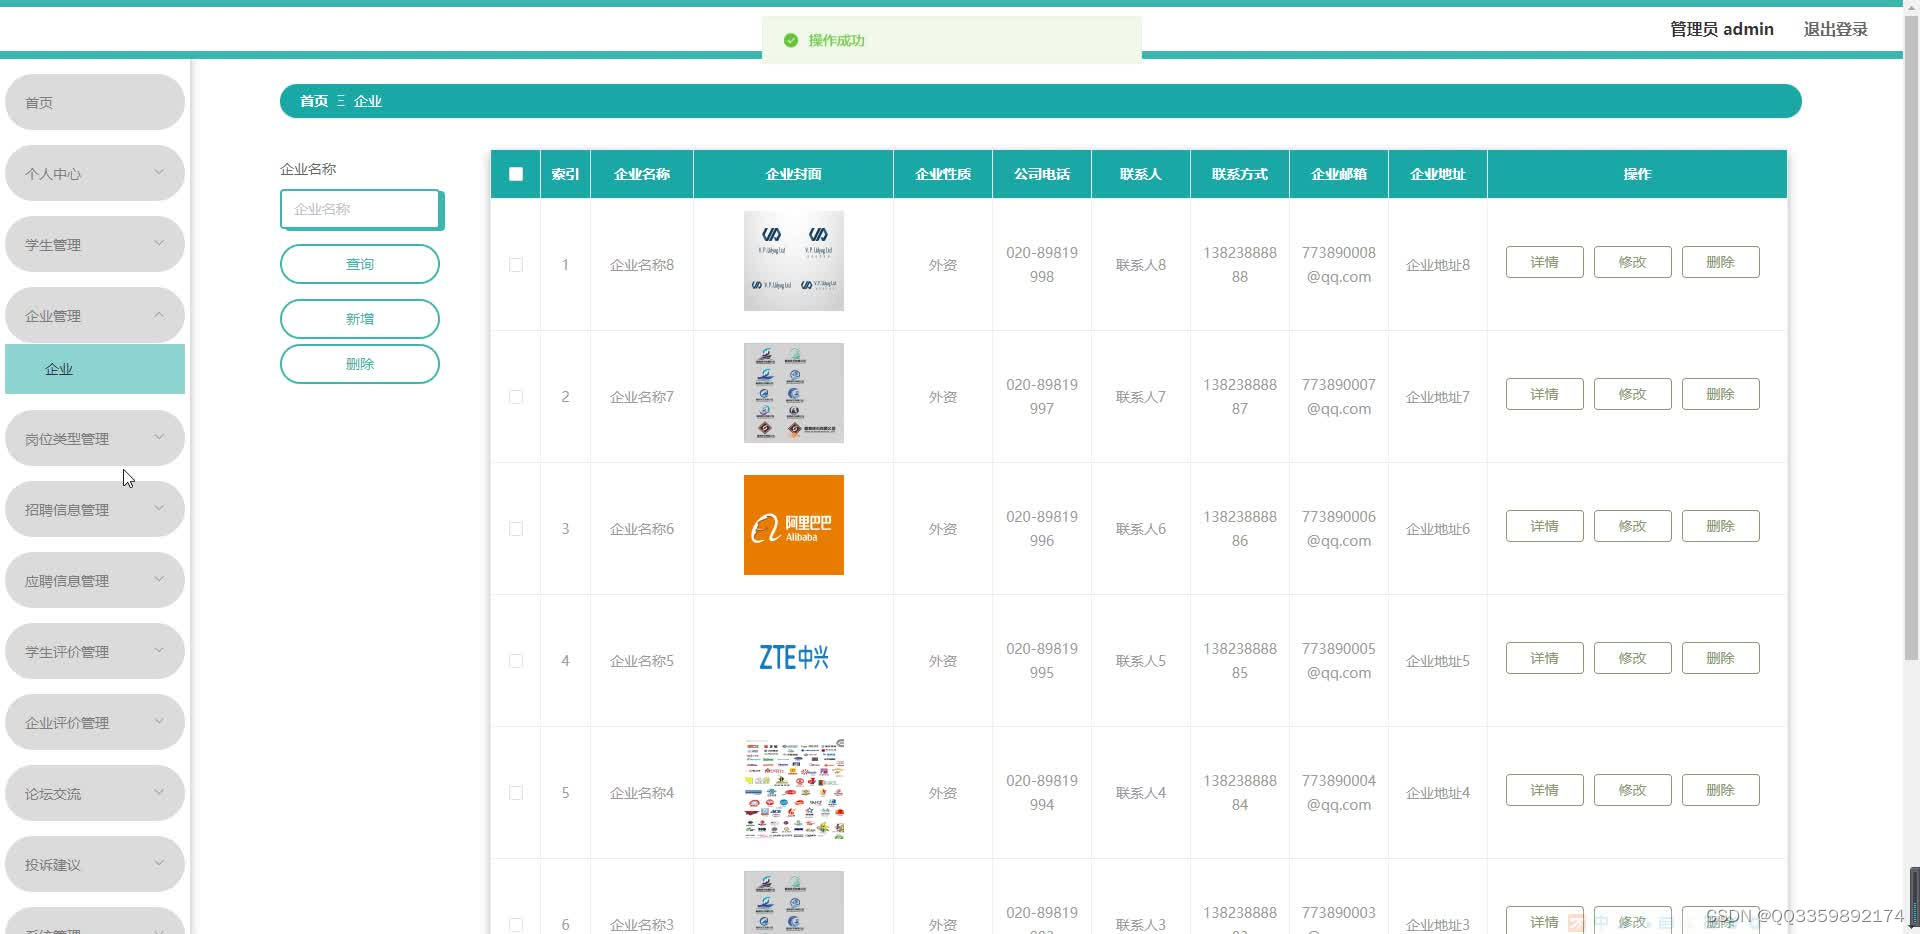1920x934 pixels.
Task: Click 修改 for 企业名称5
Action: coord(1632,658)
